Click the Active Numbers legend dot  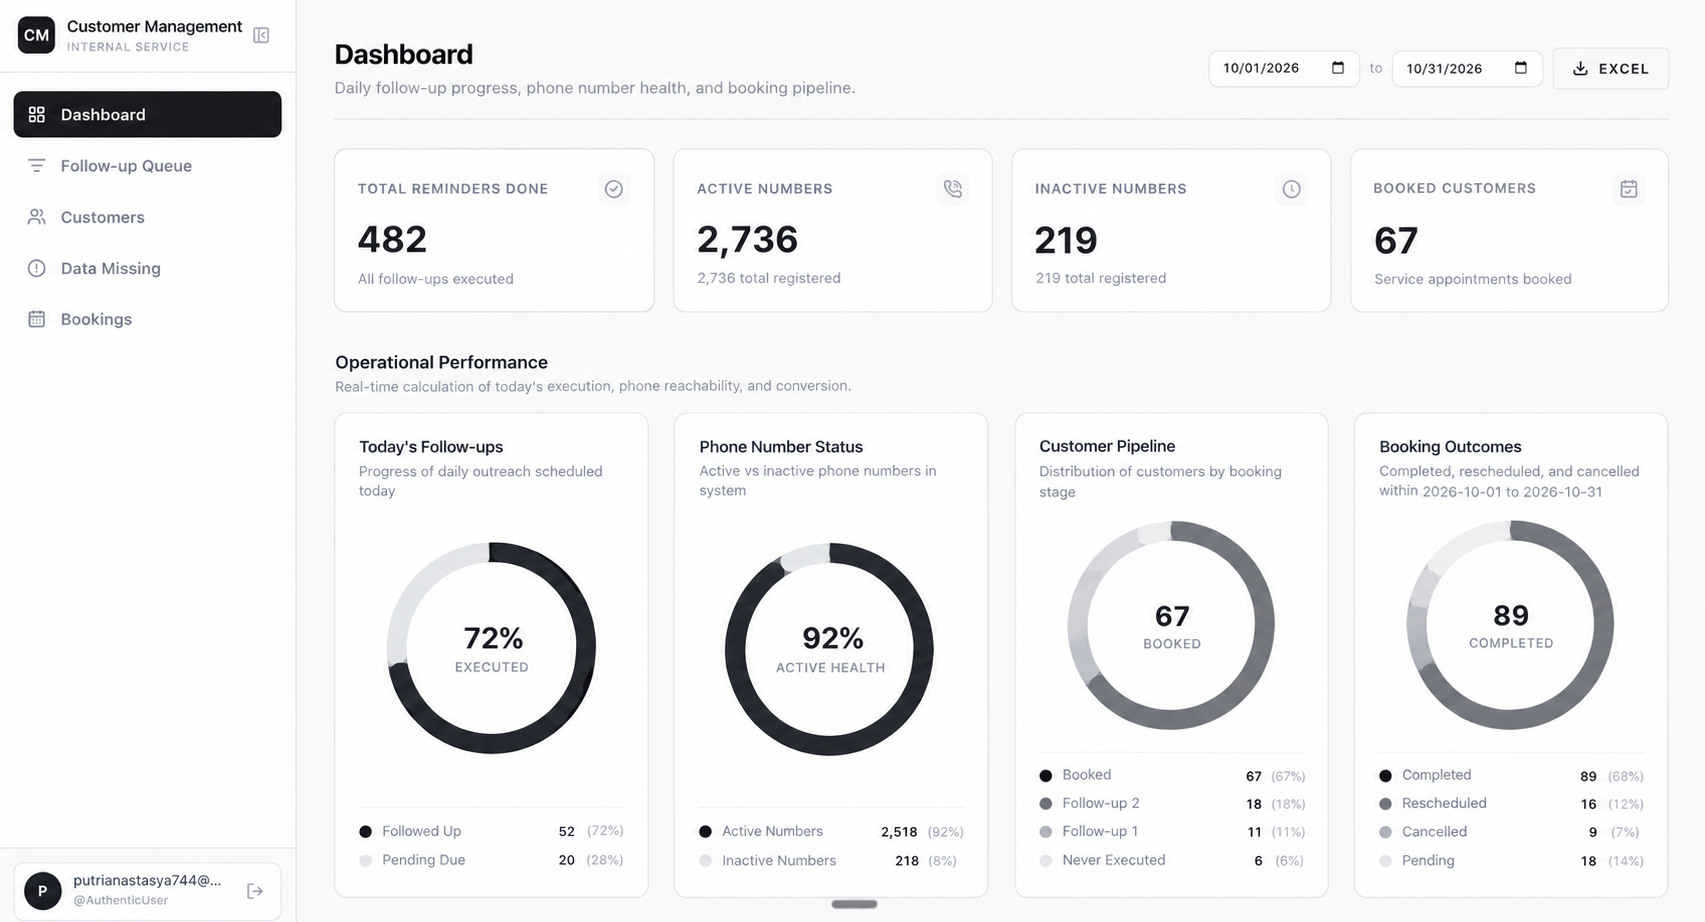(x=705, y=832)
